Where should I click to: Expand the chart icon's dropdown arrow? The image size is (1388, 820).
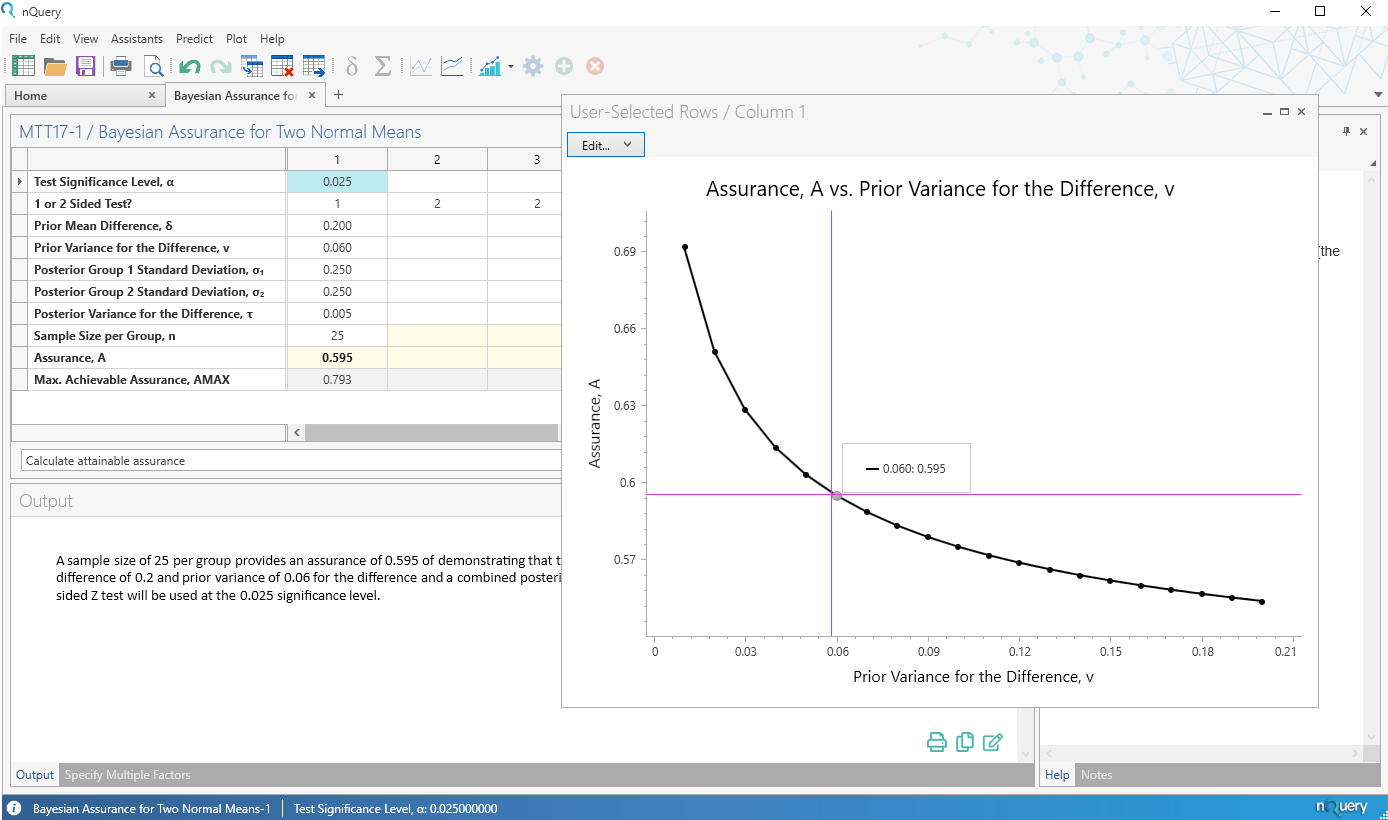pos(510,66)
